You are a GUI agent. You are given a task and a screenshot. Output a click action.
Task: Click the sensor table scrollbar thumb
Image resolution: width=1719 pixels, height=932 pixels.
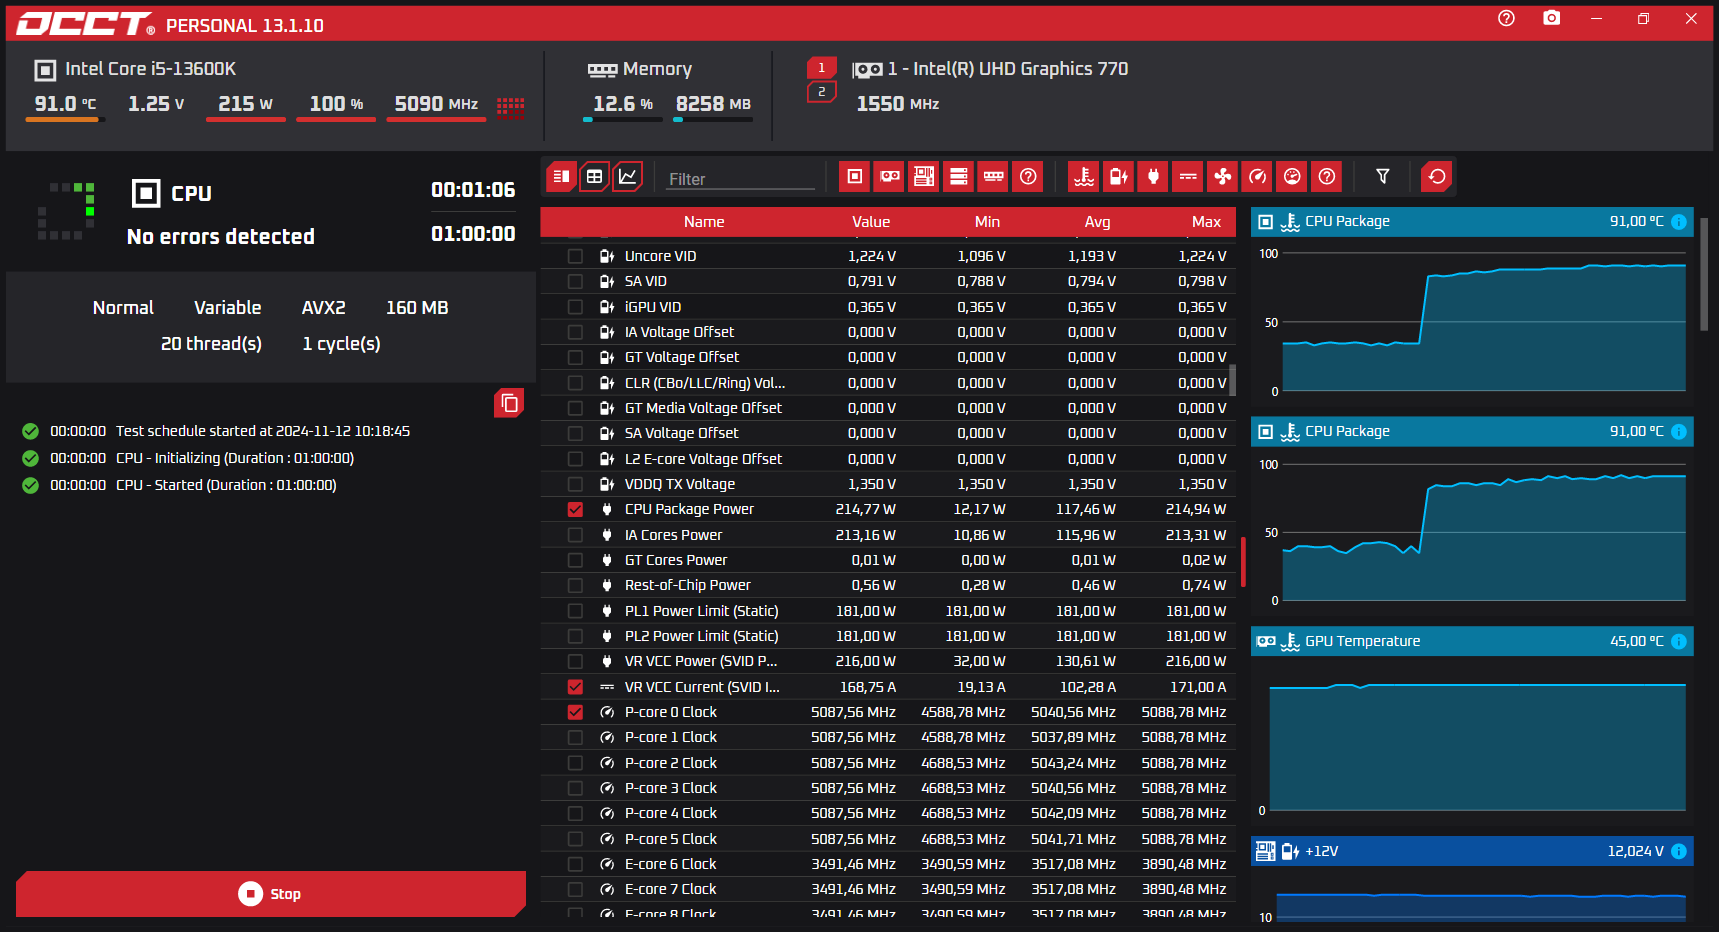(1233, 381)
